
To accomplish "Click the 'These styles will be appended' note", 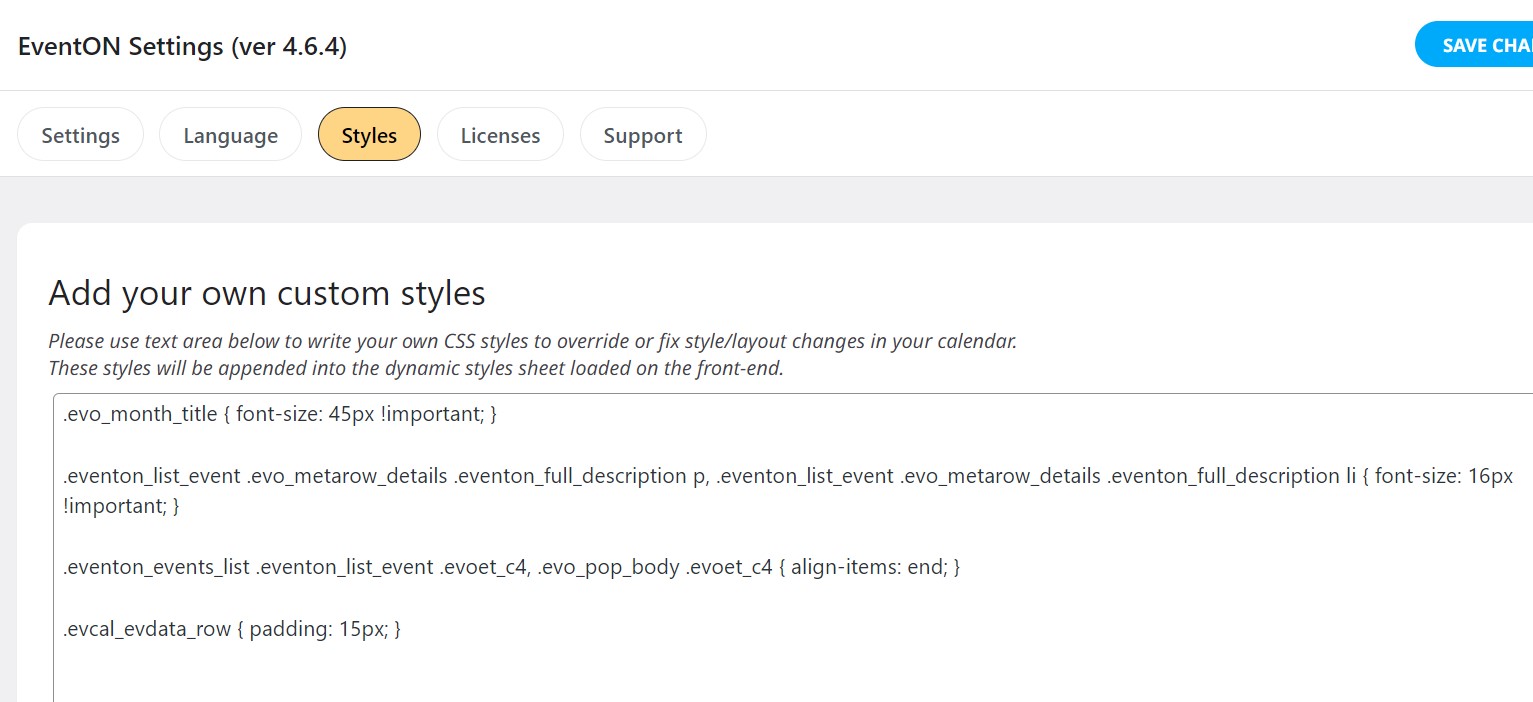I will [x=416, y=367].
